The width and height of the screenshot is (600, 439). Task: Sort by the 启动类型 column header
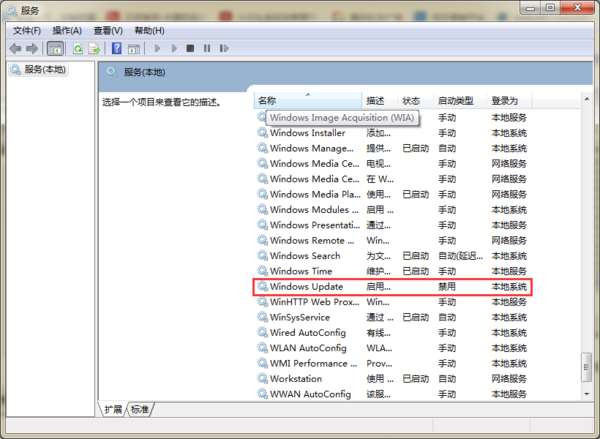pyautogui.click(x=460, y=101)
